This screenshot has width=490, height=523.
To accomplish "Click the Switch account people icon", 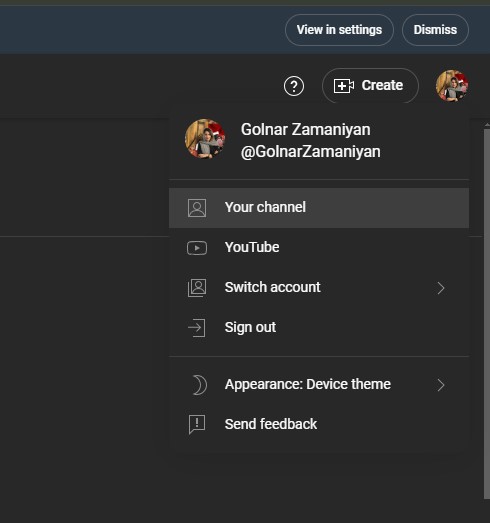I will coord(197,288).
